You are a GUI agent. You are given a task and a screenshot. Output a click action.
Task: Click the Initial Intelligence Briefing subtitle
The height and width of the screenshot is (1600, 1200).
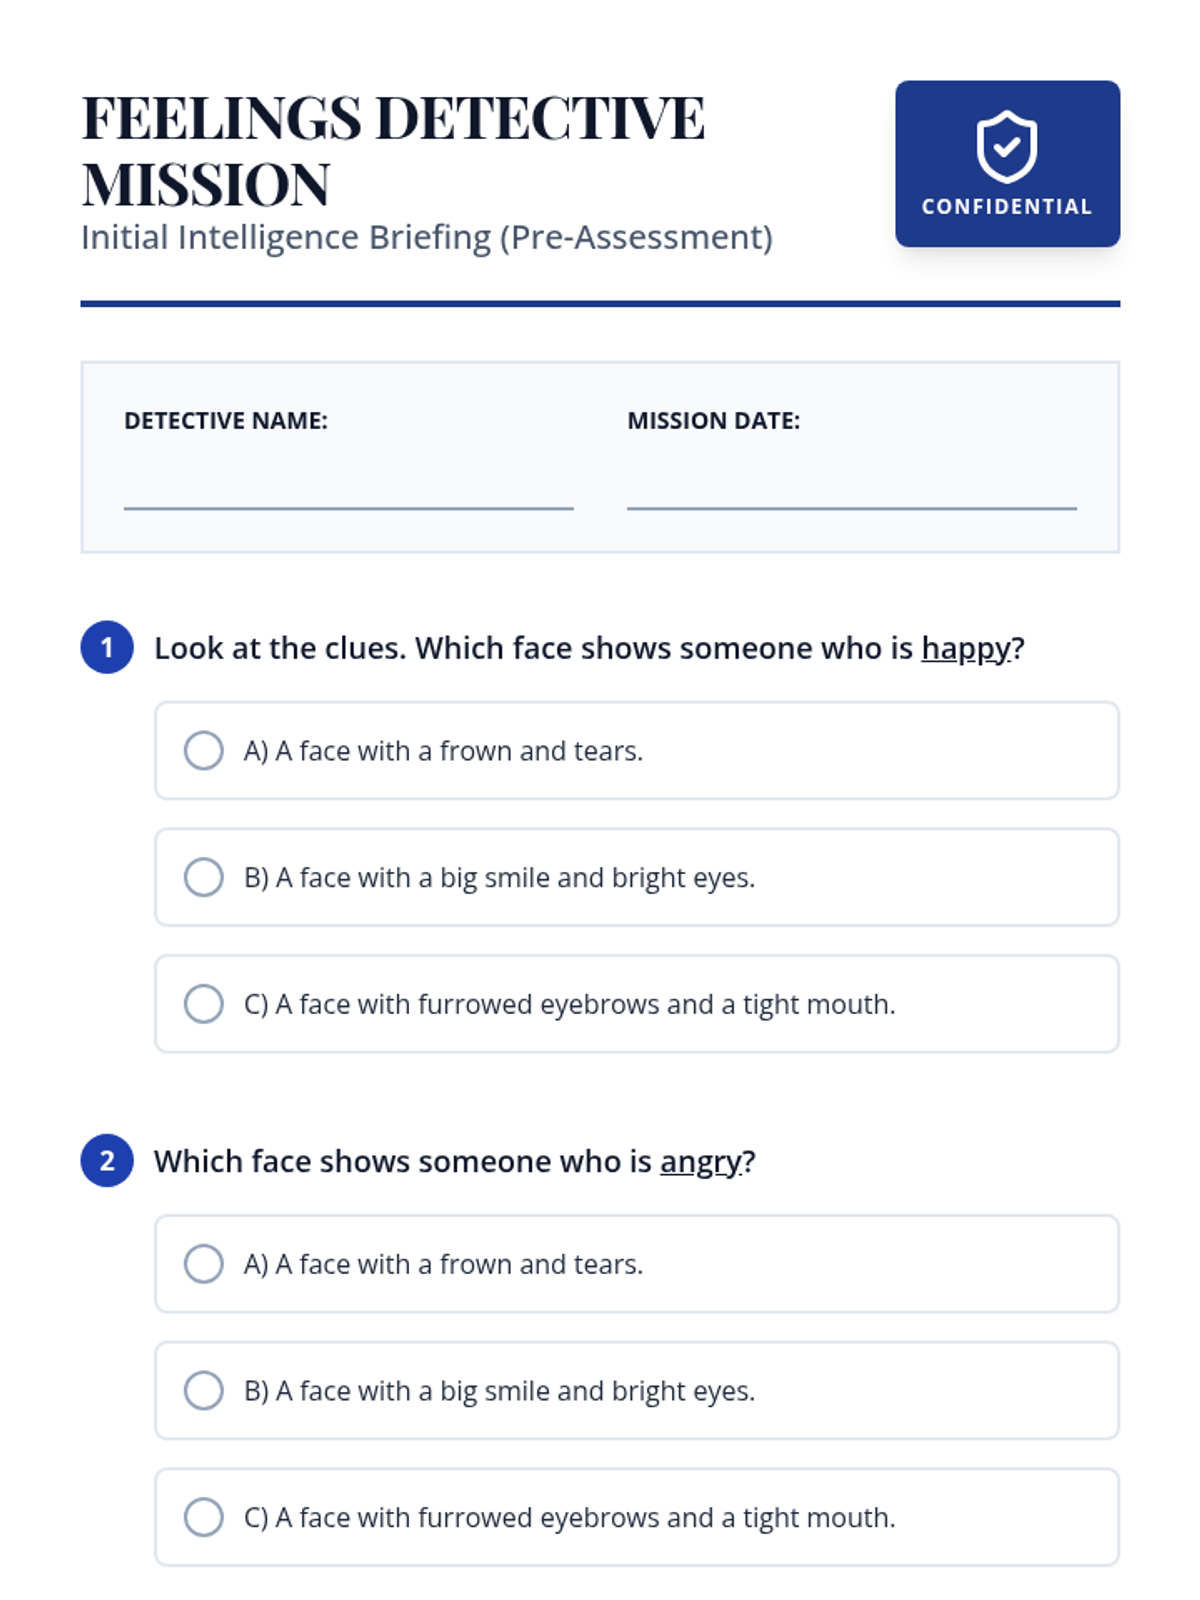coord(426,238)
